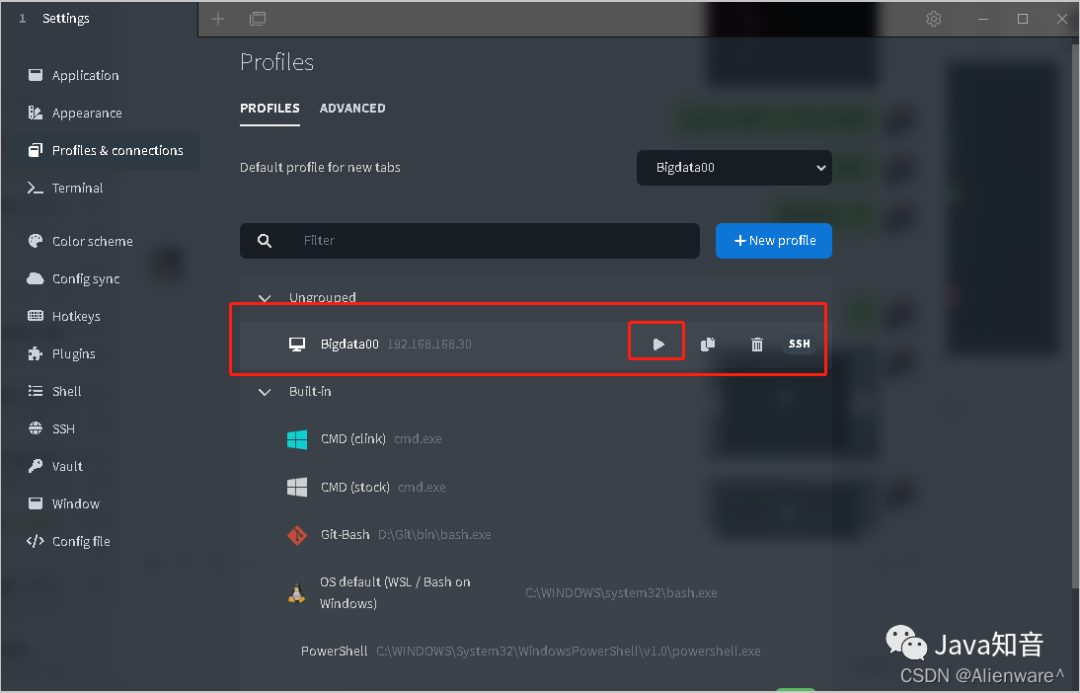This screenshot has height=693, width=1080.
Task: Add a new tab with plus icon
Action: (218, 19)
